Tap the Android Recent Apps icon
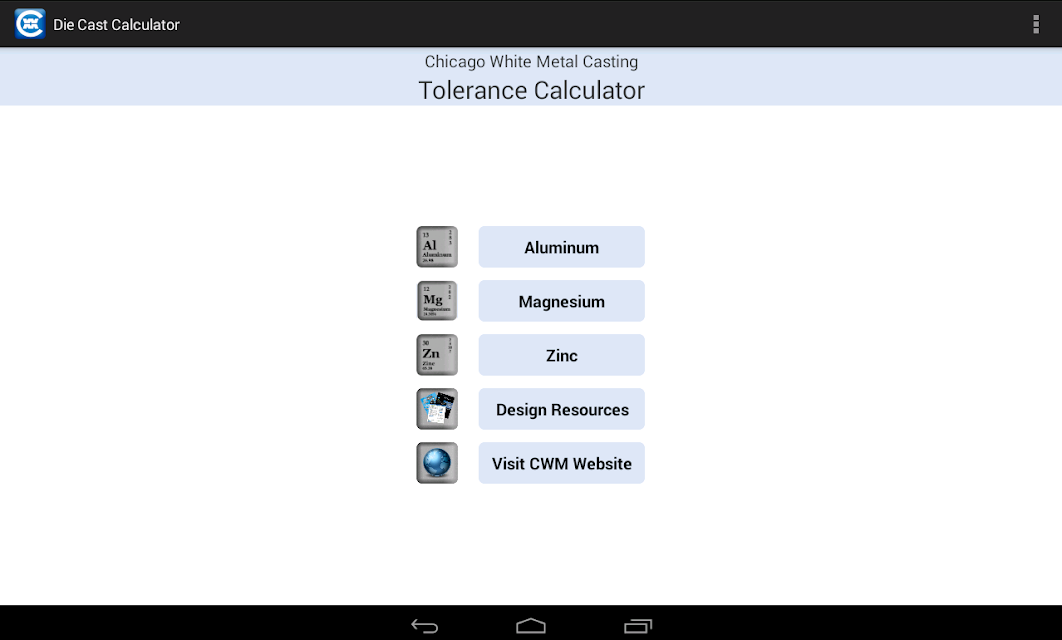The image size is (1062, 640). 637,626
